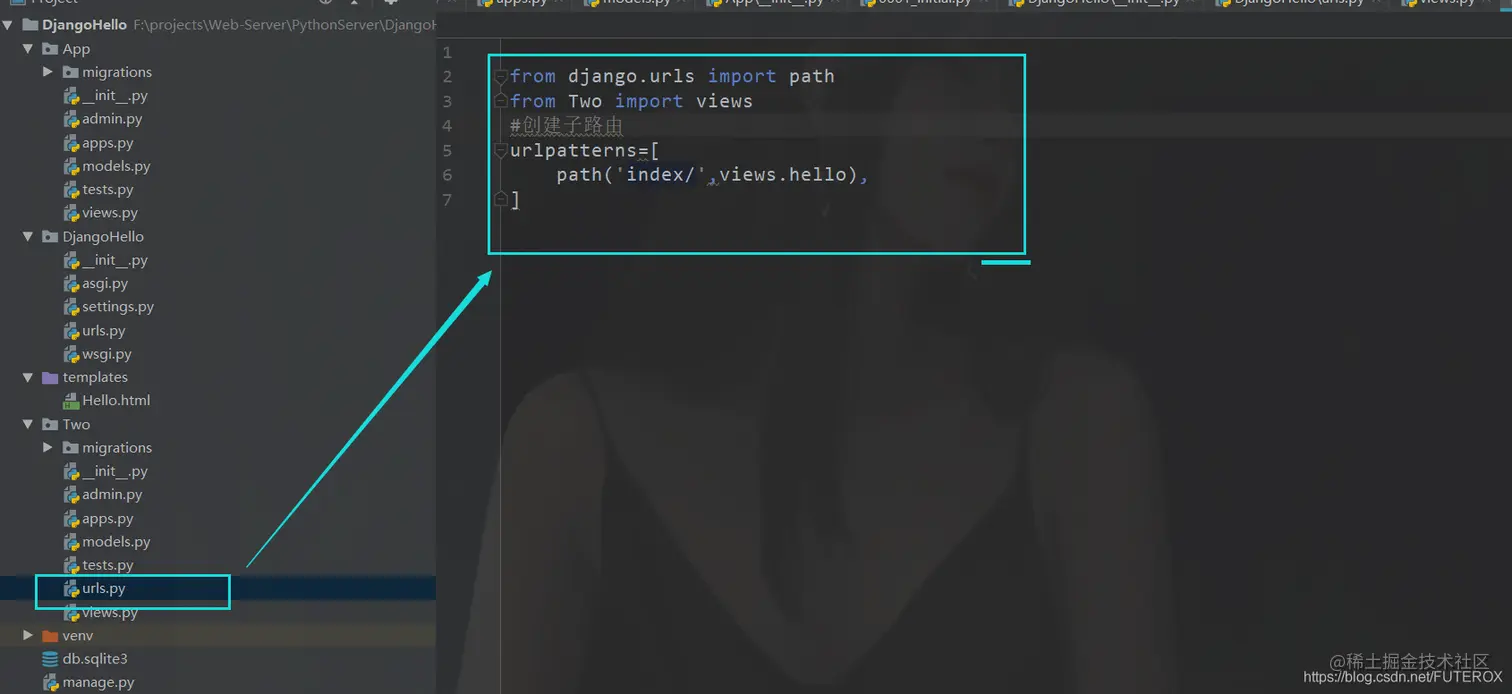Viewport: 1512px width, 694px height.
Task: Expand migrations folder inside App
Action: 48,71
